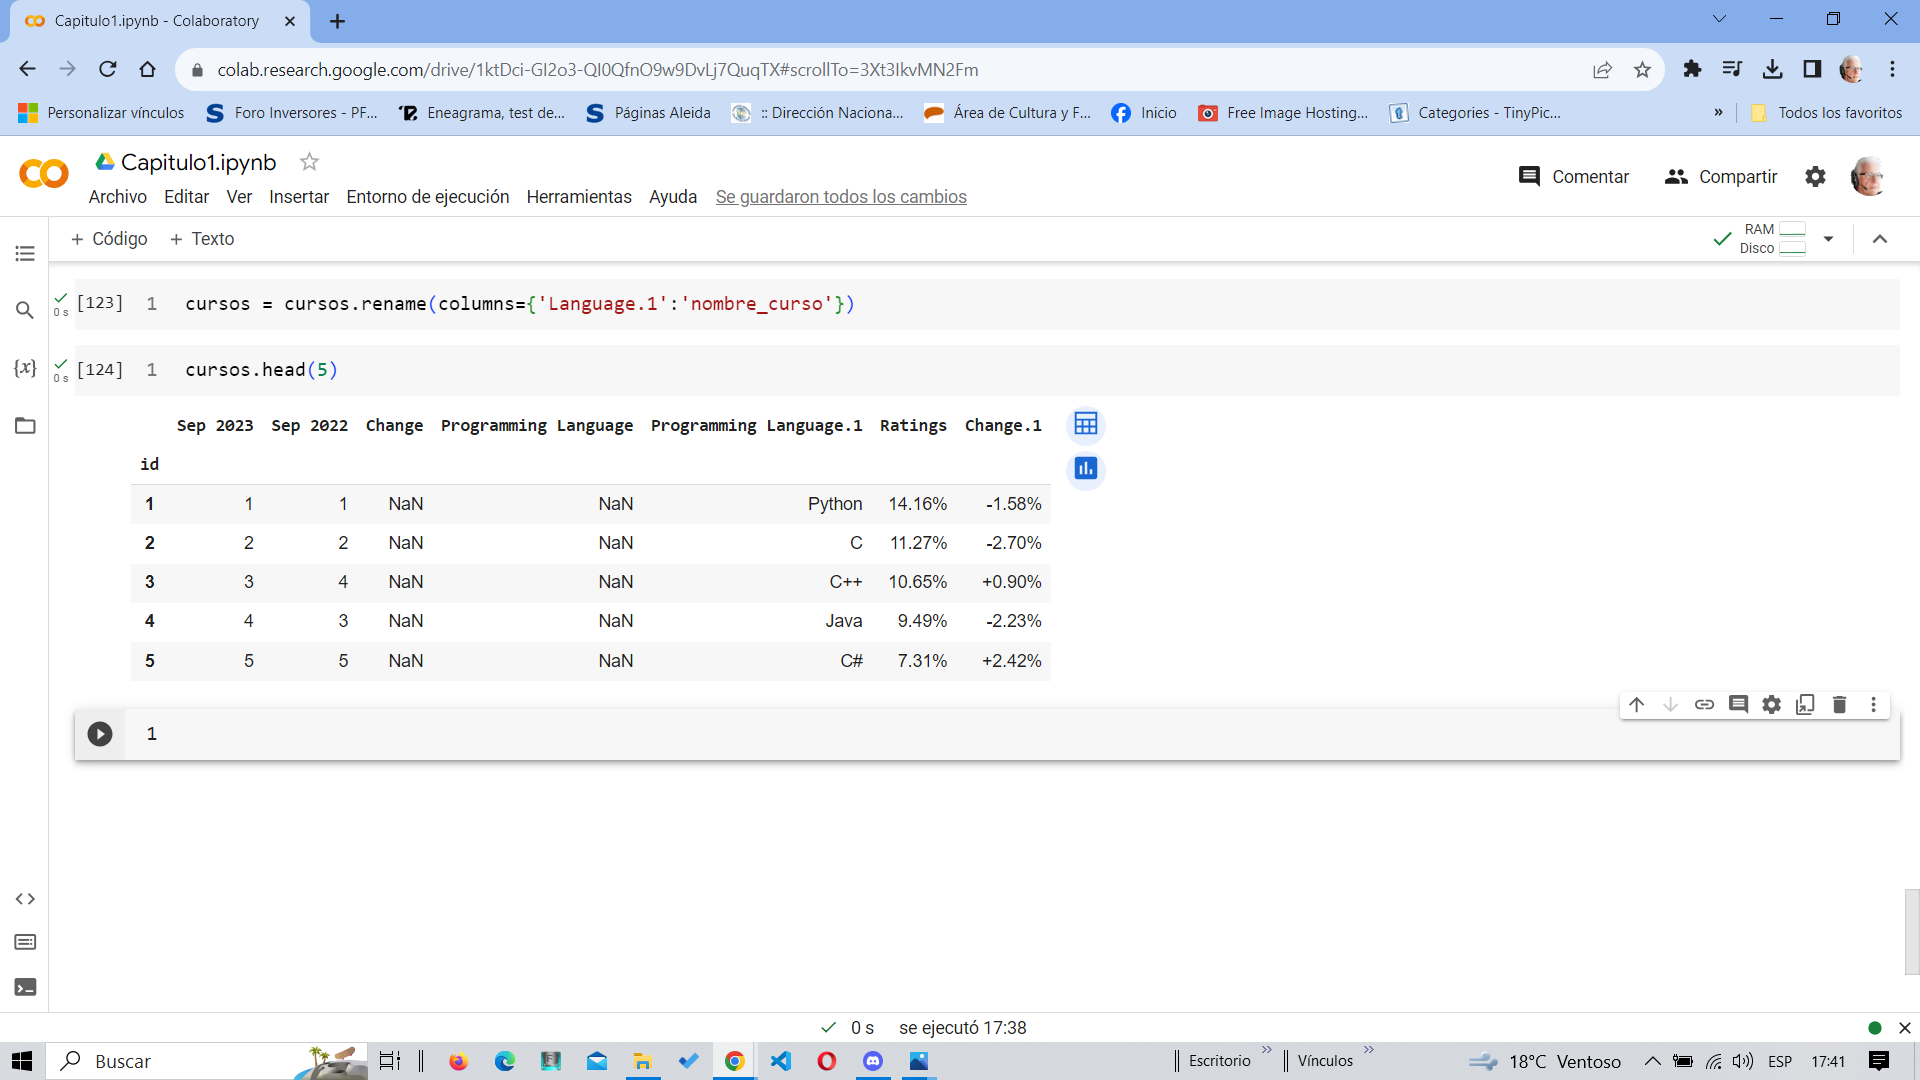This screenshot has height=1080, width=1920.
Task: Open the Foro Inversores bookmark
Action: pyautogui.click(x=291, y=113)
